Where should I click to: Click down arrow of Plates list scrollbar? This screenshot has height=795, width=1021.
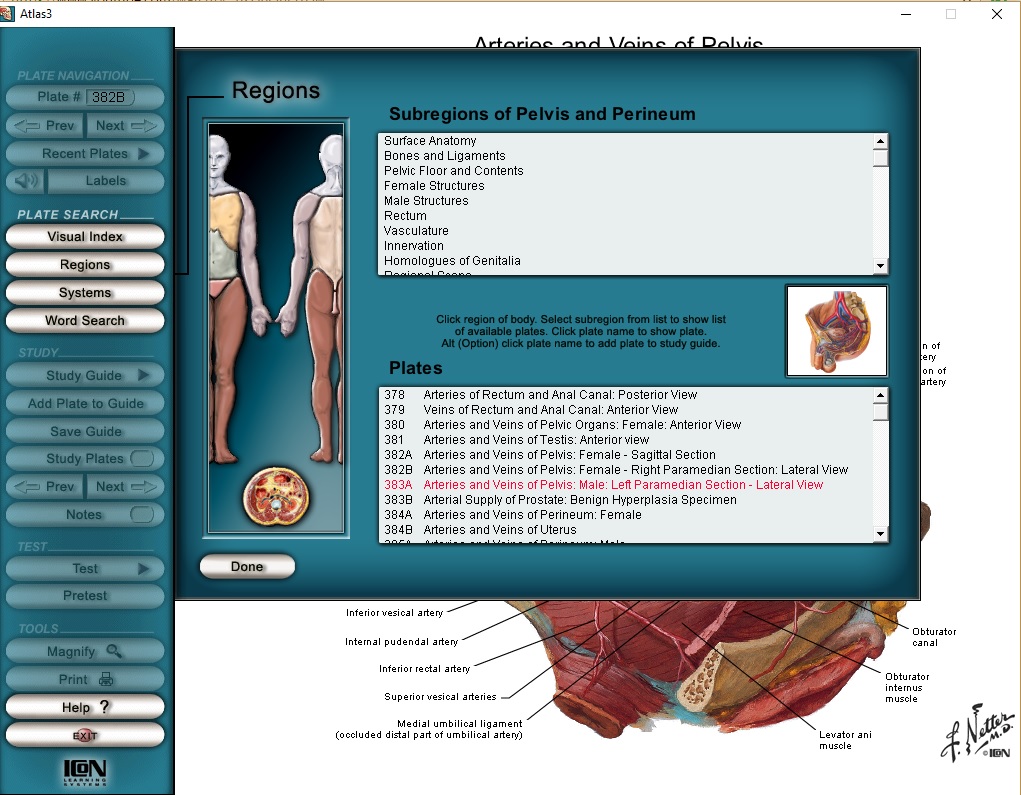[880, 534]
